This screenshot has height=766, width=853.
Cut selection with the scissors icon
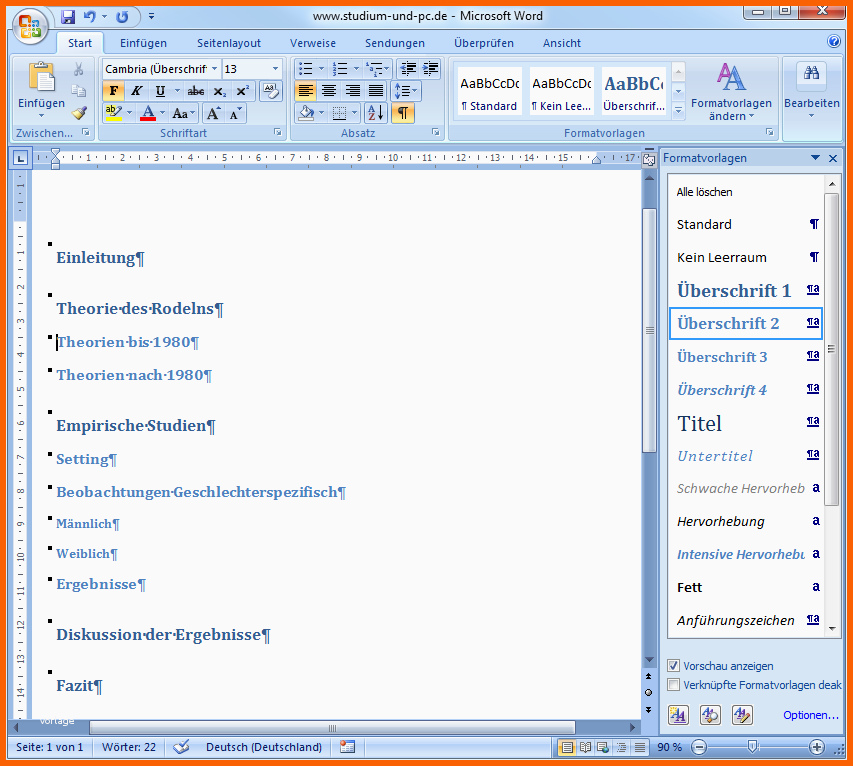79,69
